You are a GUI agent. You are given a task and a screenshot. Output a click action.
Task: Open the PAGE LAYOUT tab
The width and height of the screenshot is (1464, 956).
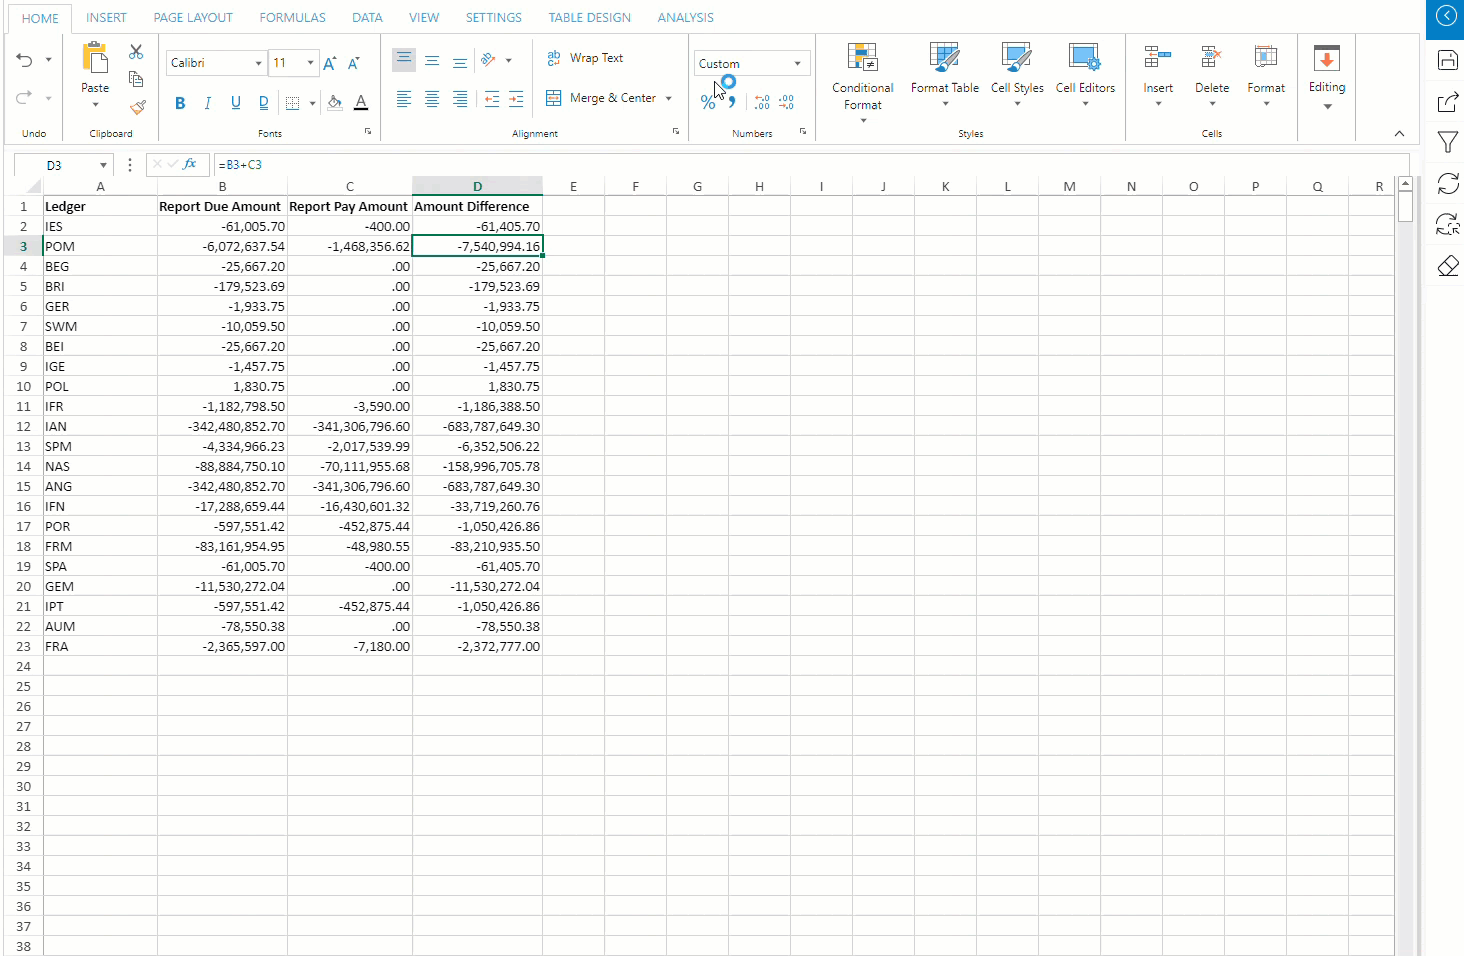(x=193, y=18)
